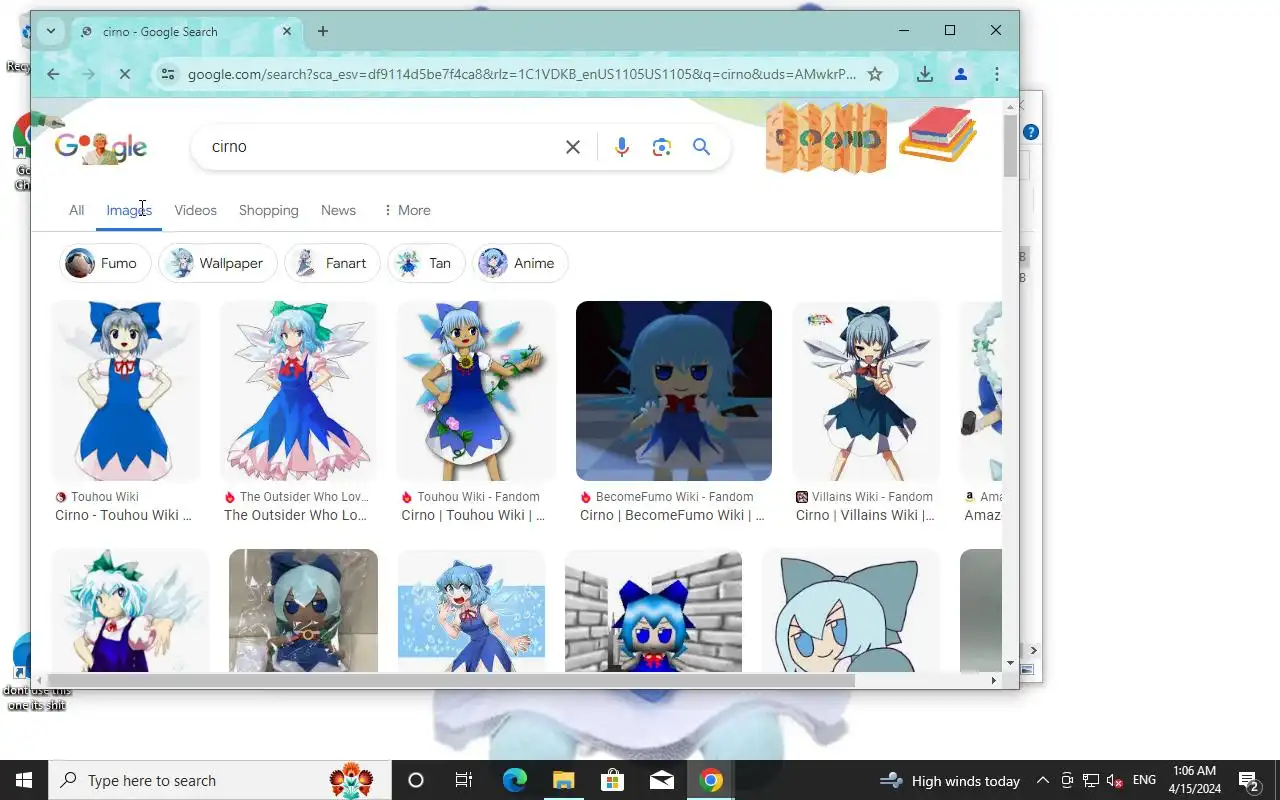Screen dimensions: 1280x800
Task: Bookmark this page with the star
Action: (x=875, y=74)
